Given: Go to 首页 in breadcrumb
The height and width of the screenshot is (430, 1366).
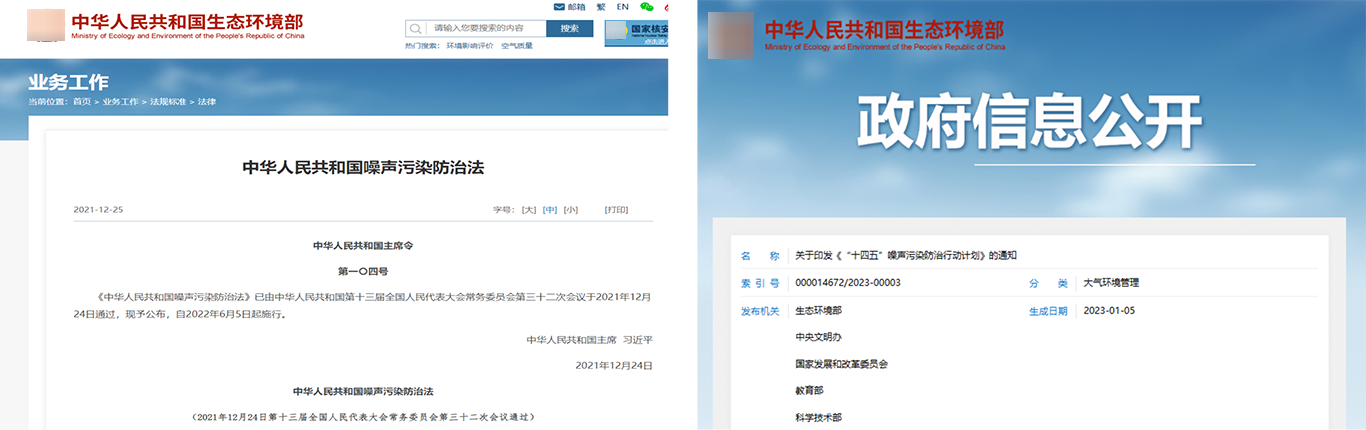Looking at the screenshot, I should pos(81,102).
